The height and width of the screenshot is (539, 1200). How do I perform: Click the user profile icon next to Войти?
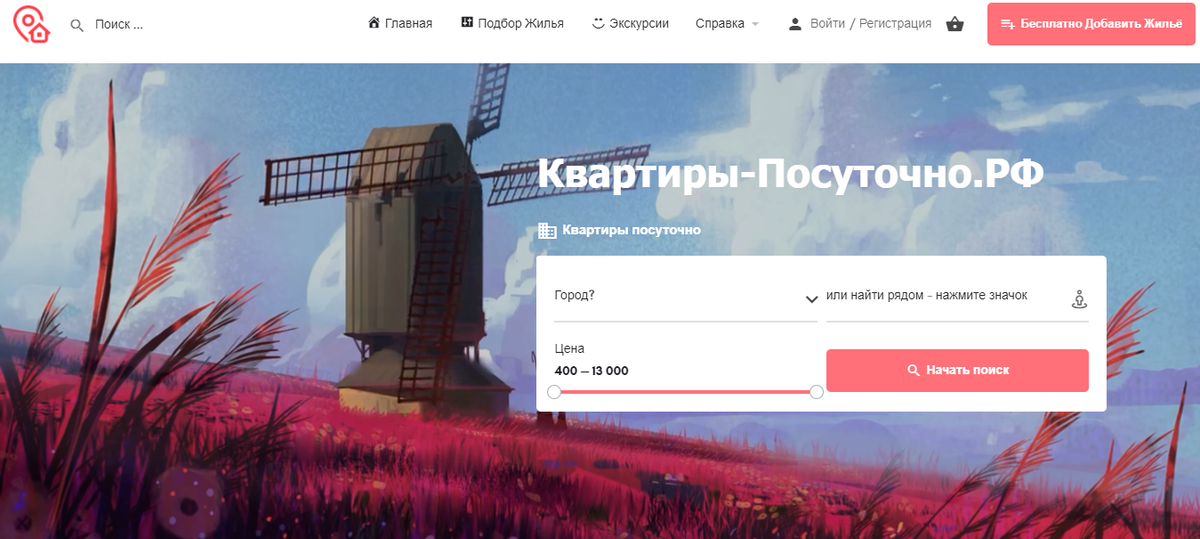[795, 24]
